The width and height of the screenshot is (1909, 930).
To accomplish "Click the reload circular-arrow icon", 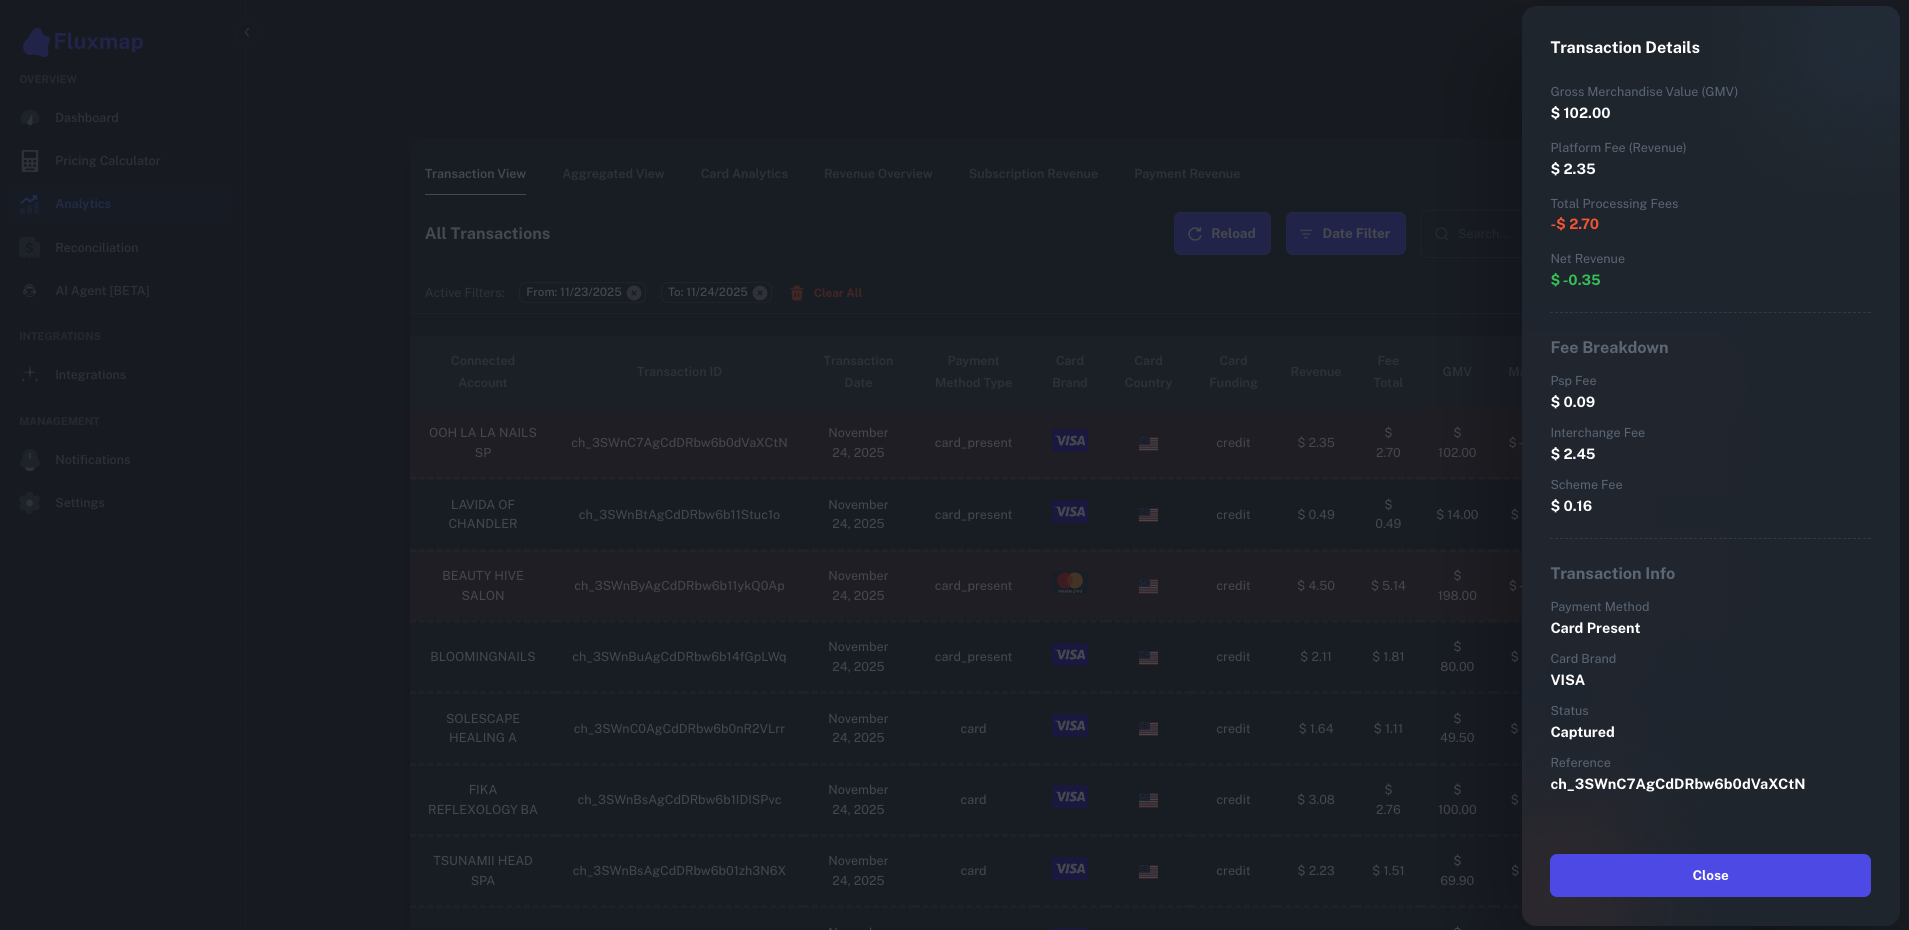I will coord(1196,233).
